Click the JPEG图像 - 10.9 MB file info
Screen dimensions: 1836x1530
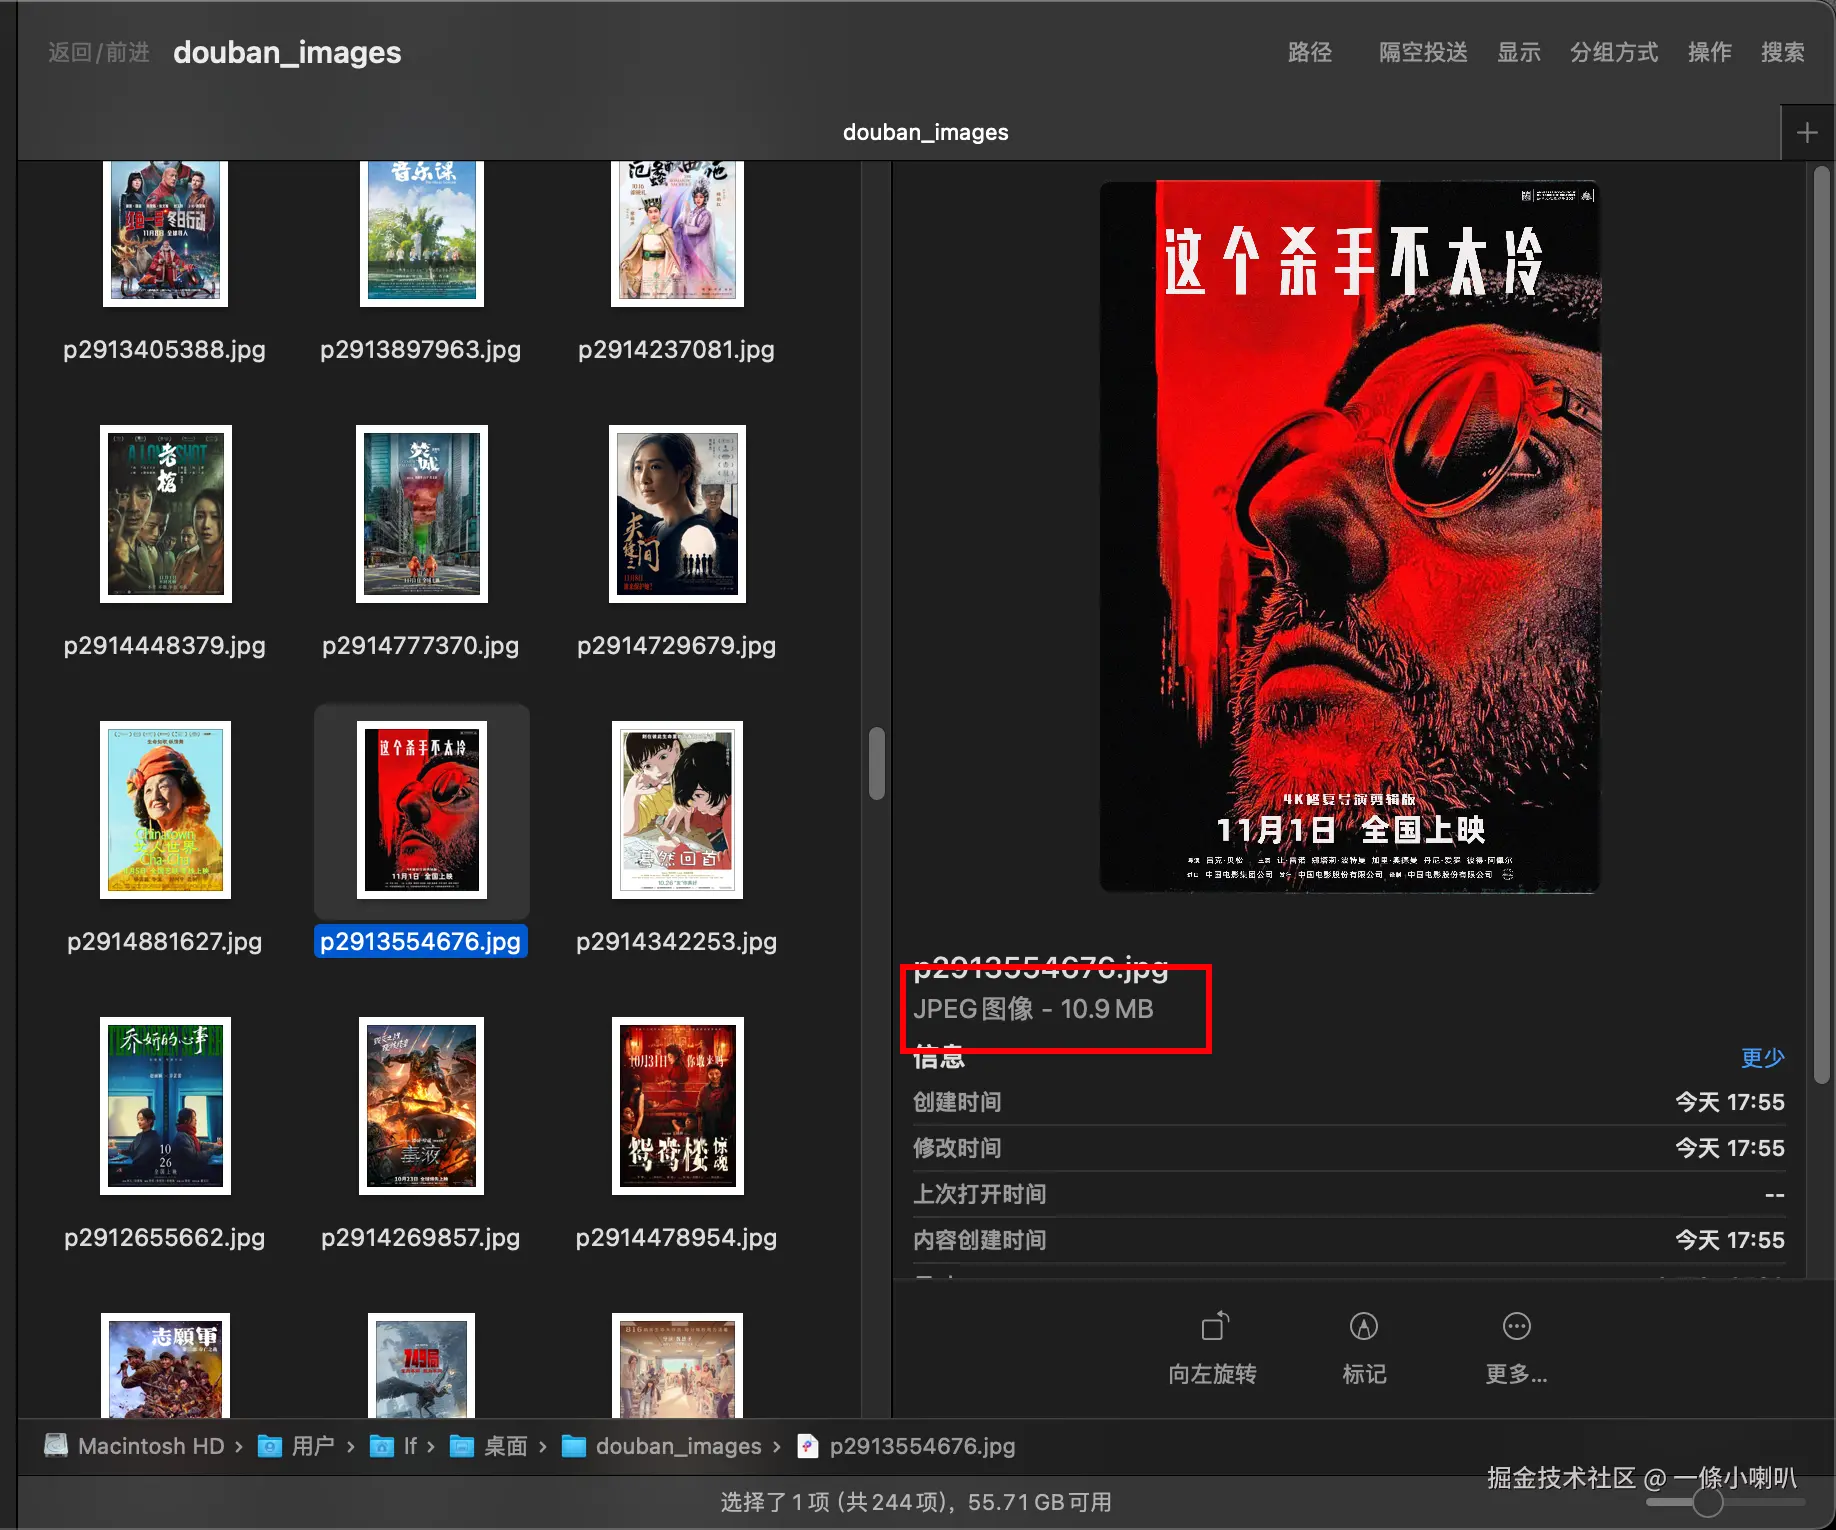[x=1033, y=1008]
